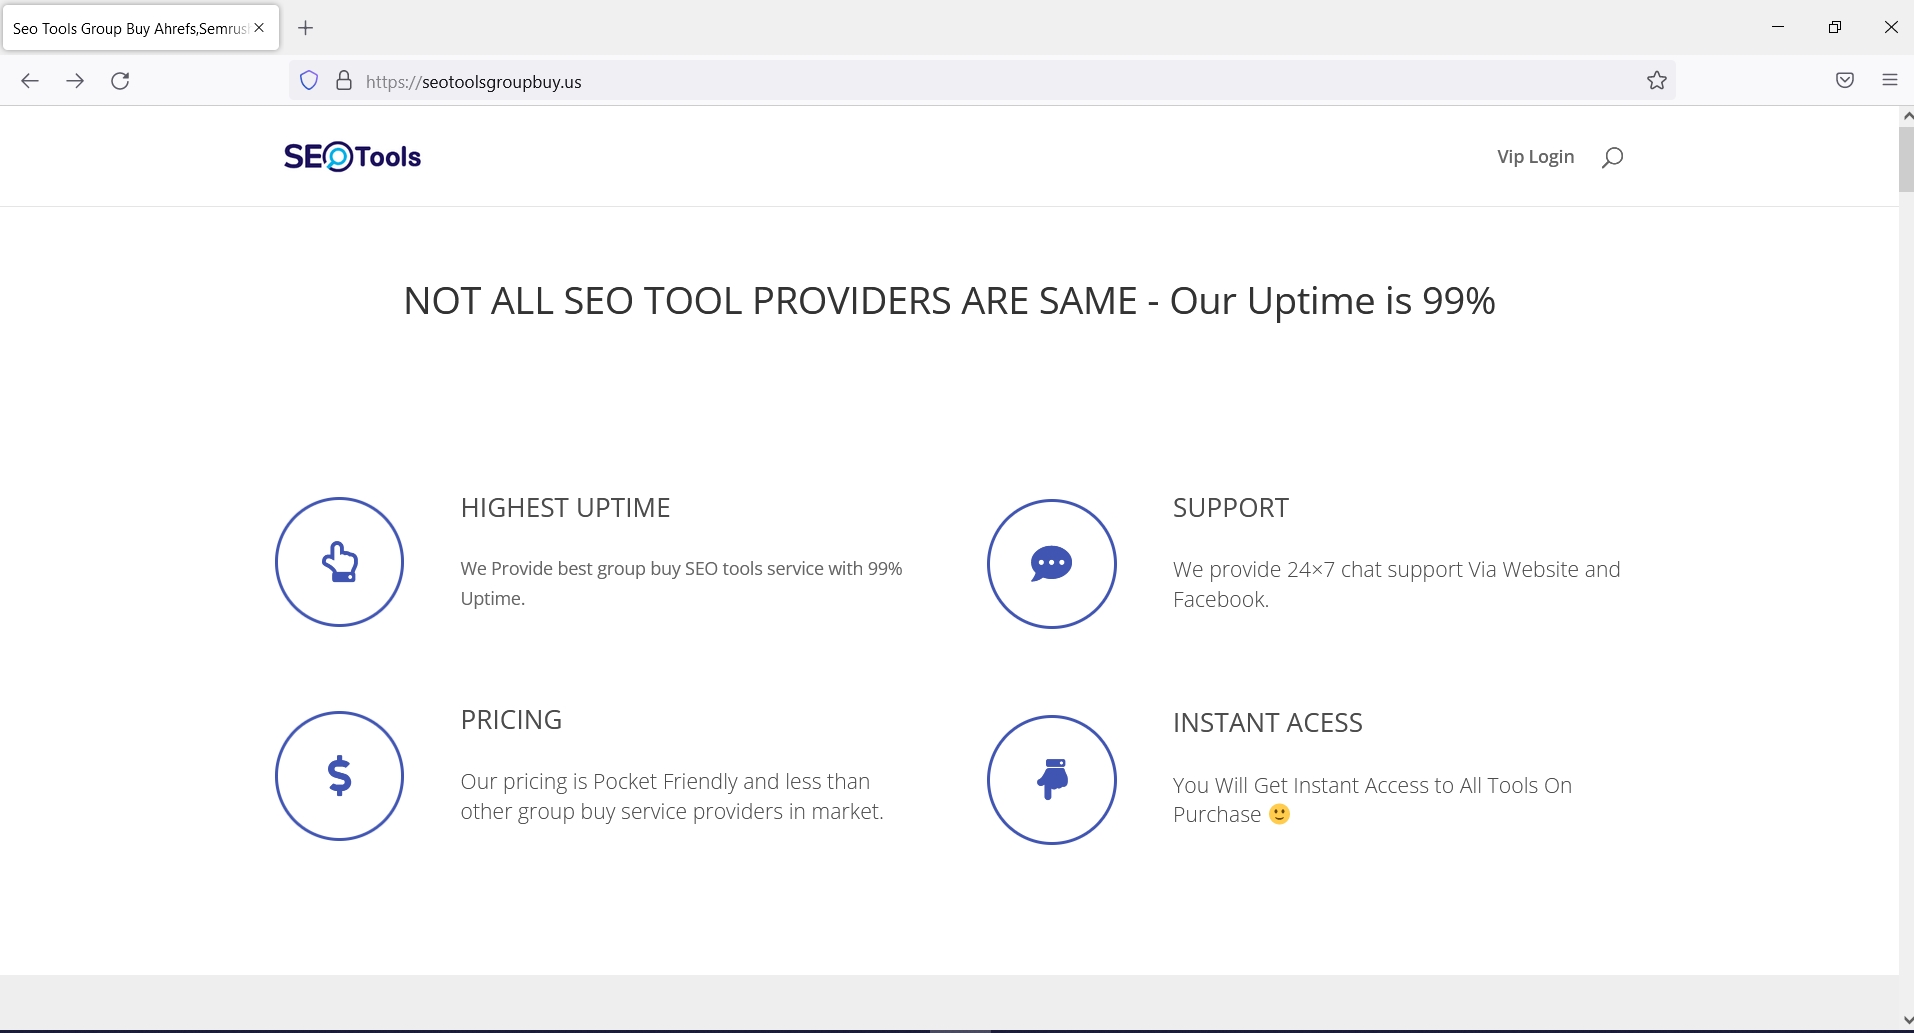This screenshot has height=1033, width=1914.
Task: Open the site search magnifier icon
Action: [x=1611, y=156]
